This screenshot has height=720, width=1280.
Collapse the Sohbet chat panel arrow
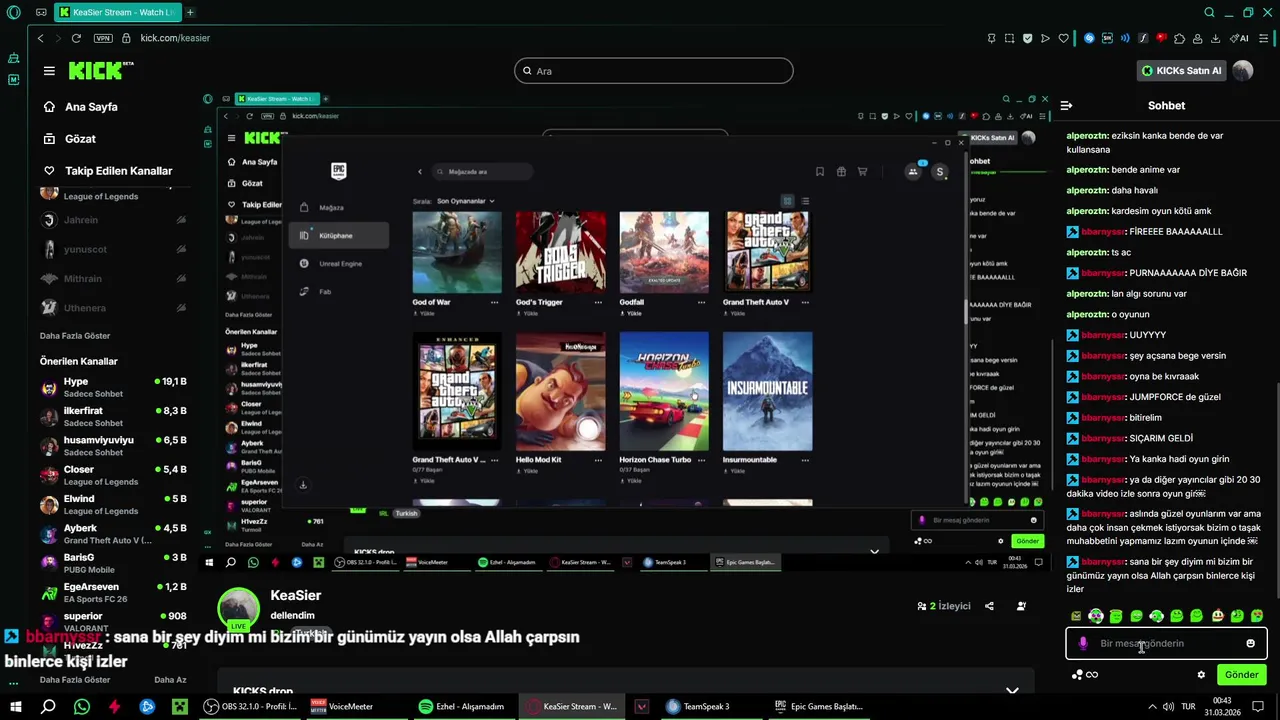(x=1066, y=105)
